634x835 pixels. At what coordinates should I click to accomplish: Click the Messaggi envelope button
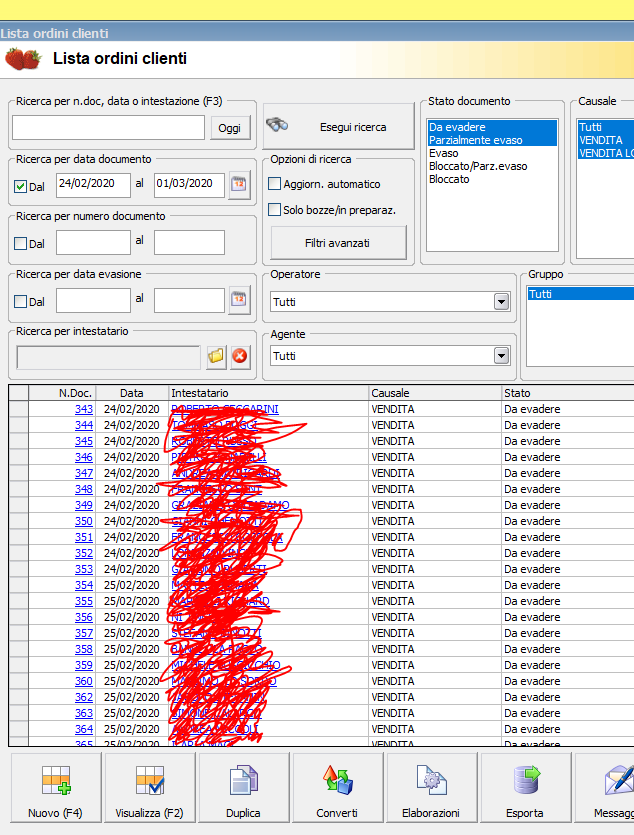(x=604, y=787)
